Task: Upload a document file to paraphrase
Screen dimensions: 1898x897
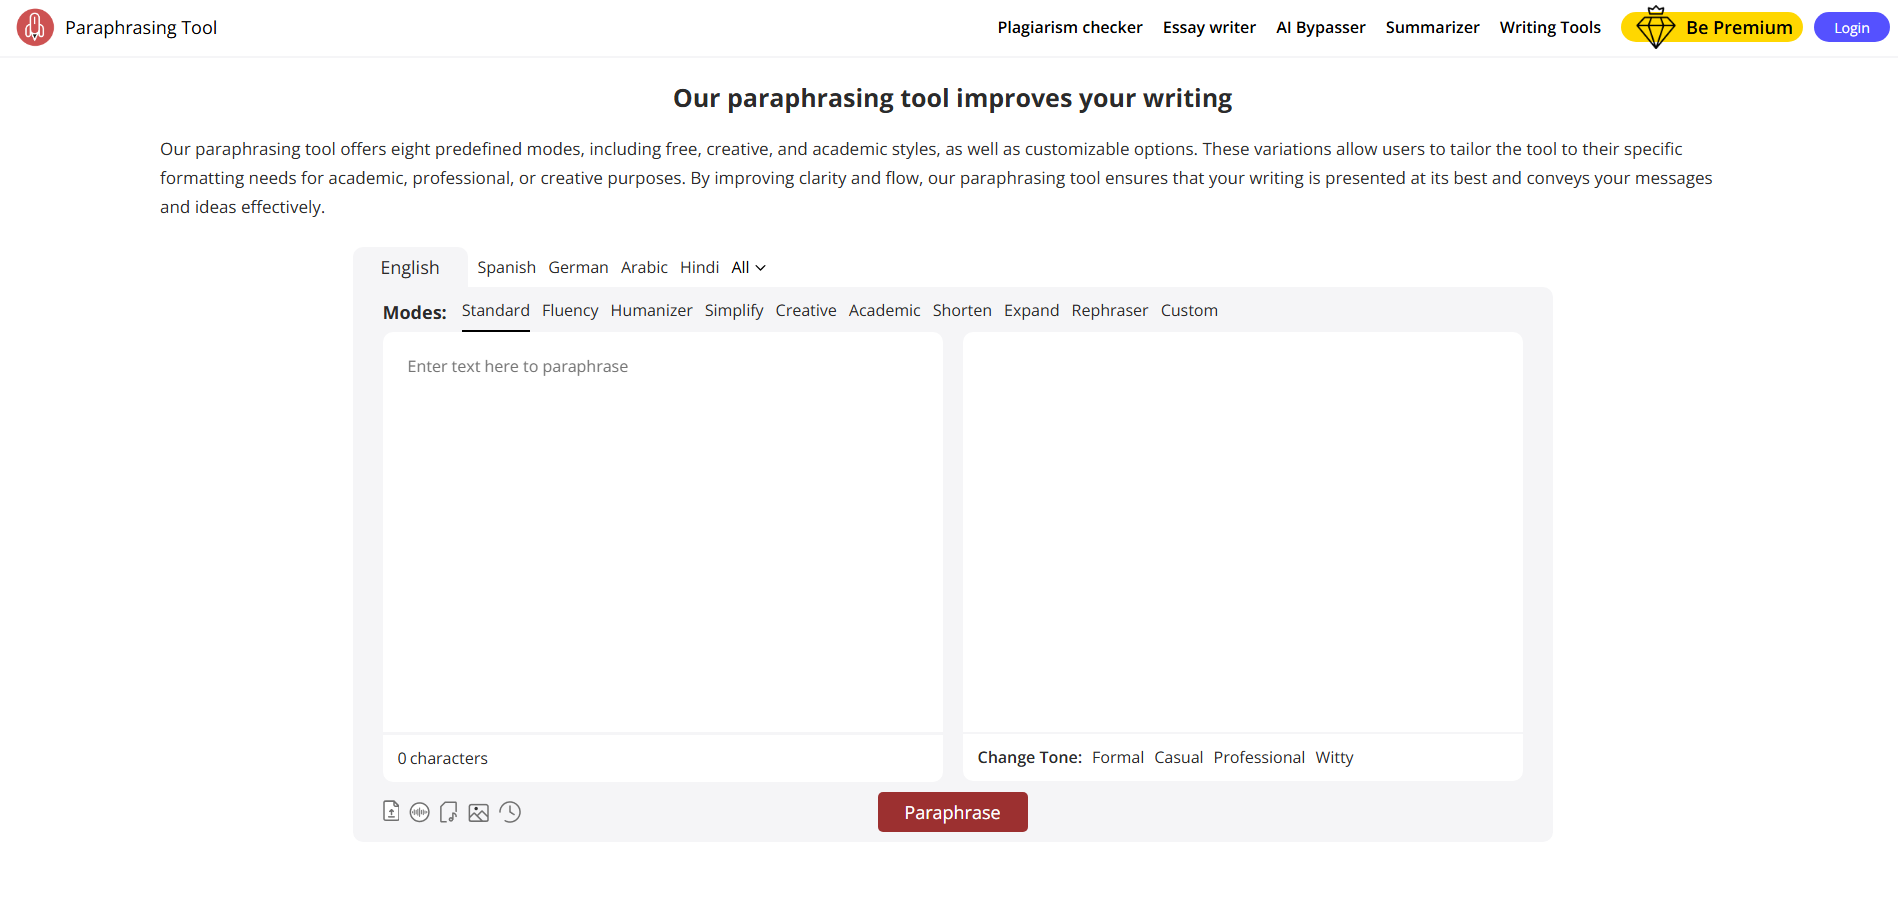Action: pyautogui.click(x=391, y=812)
